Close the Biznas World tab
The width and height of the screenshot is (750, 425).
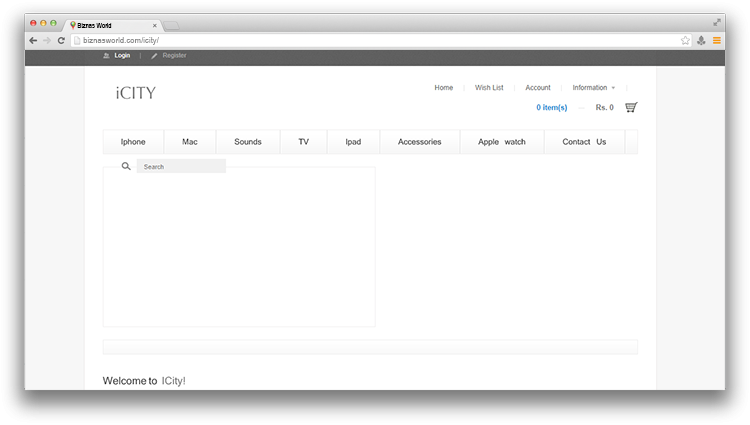click(153, 24)
